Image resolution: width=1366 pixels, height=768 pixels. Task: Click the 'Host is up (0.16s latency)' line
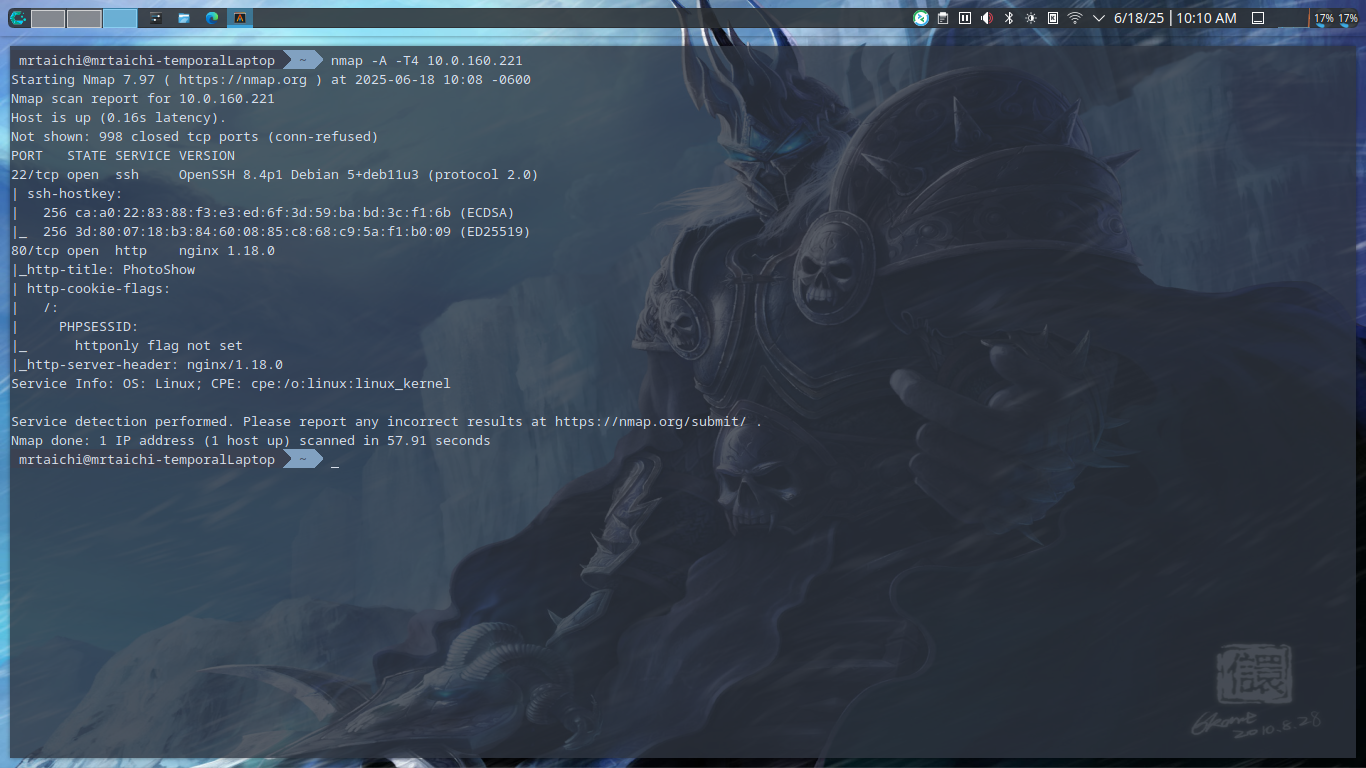tap(119, 118)
